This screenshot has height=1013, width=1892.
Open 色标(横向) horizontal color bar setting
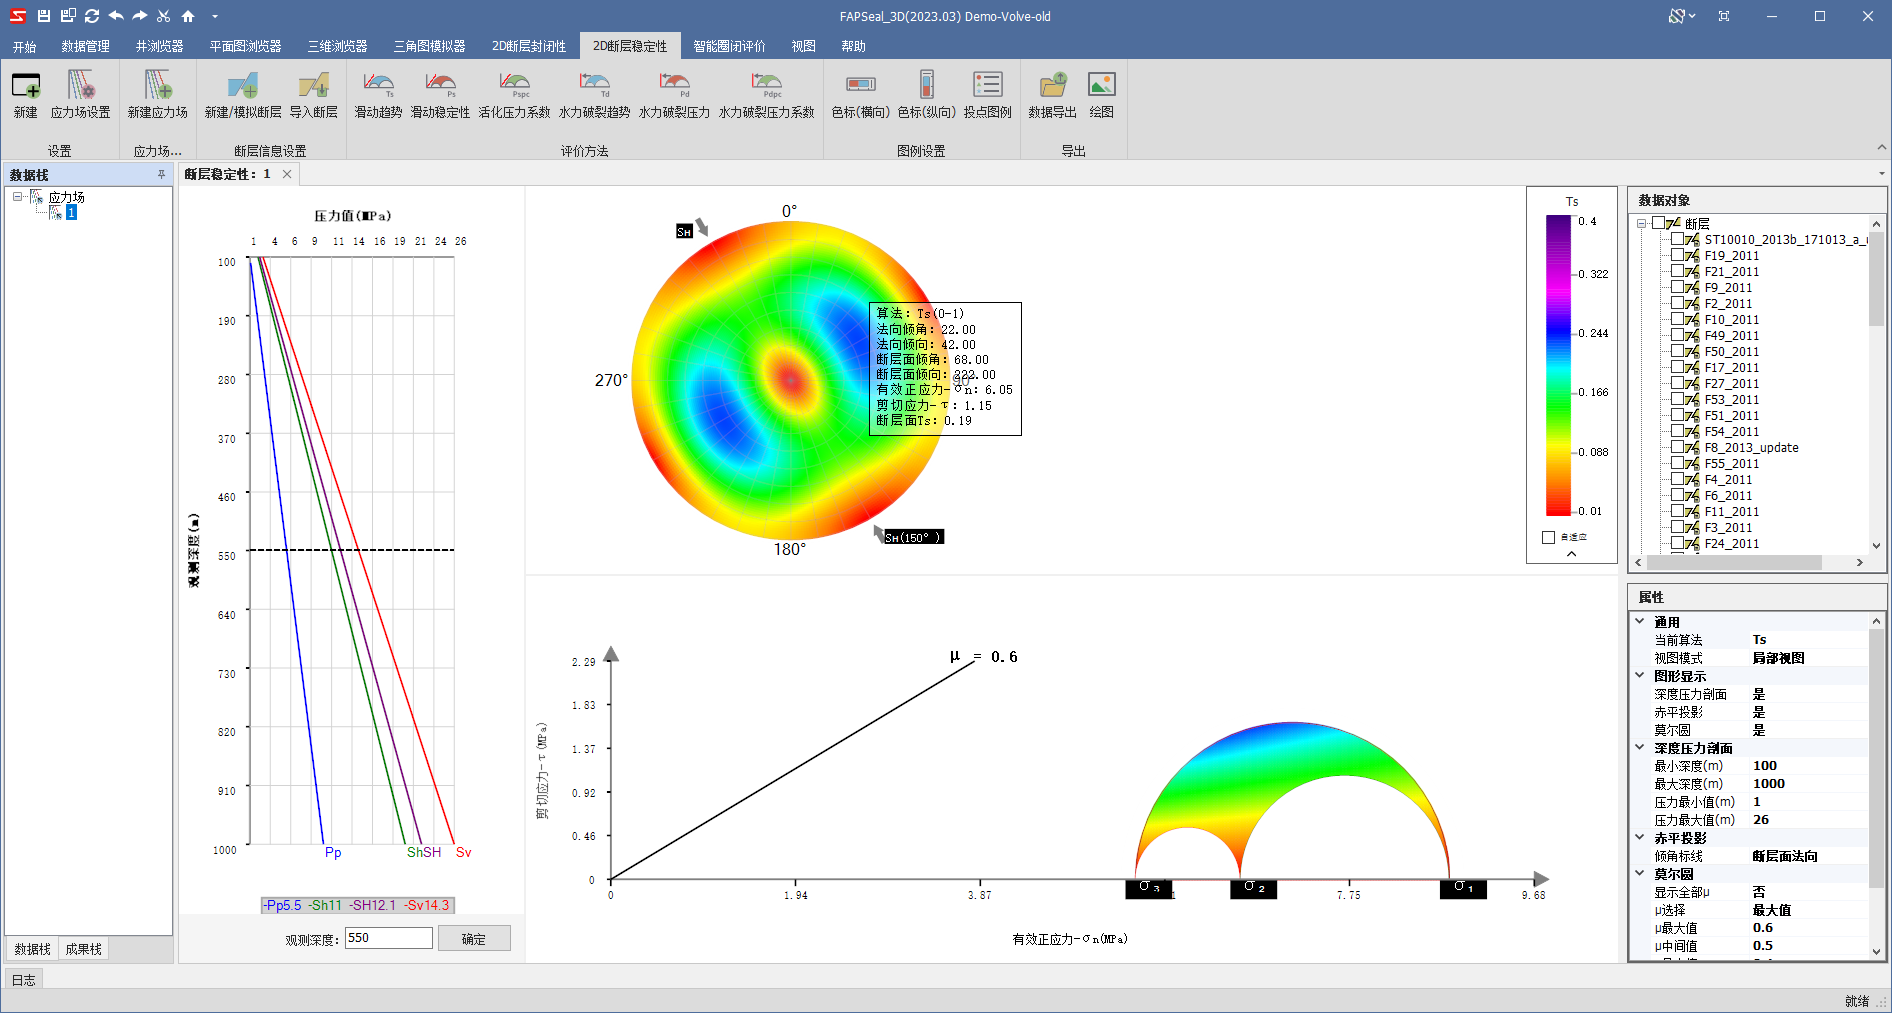coord(861,95)
